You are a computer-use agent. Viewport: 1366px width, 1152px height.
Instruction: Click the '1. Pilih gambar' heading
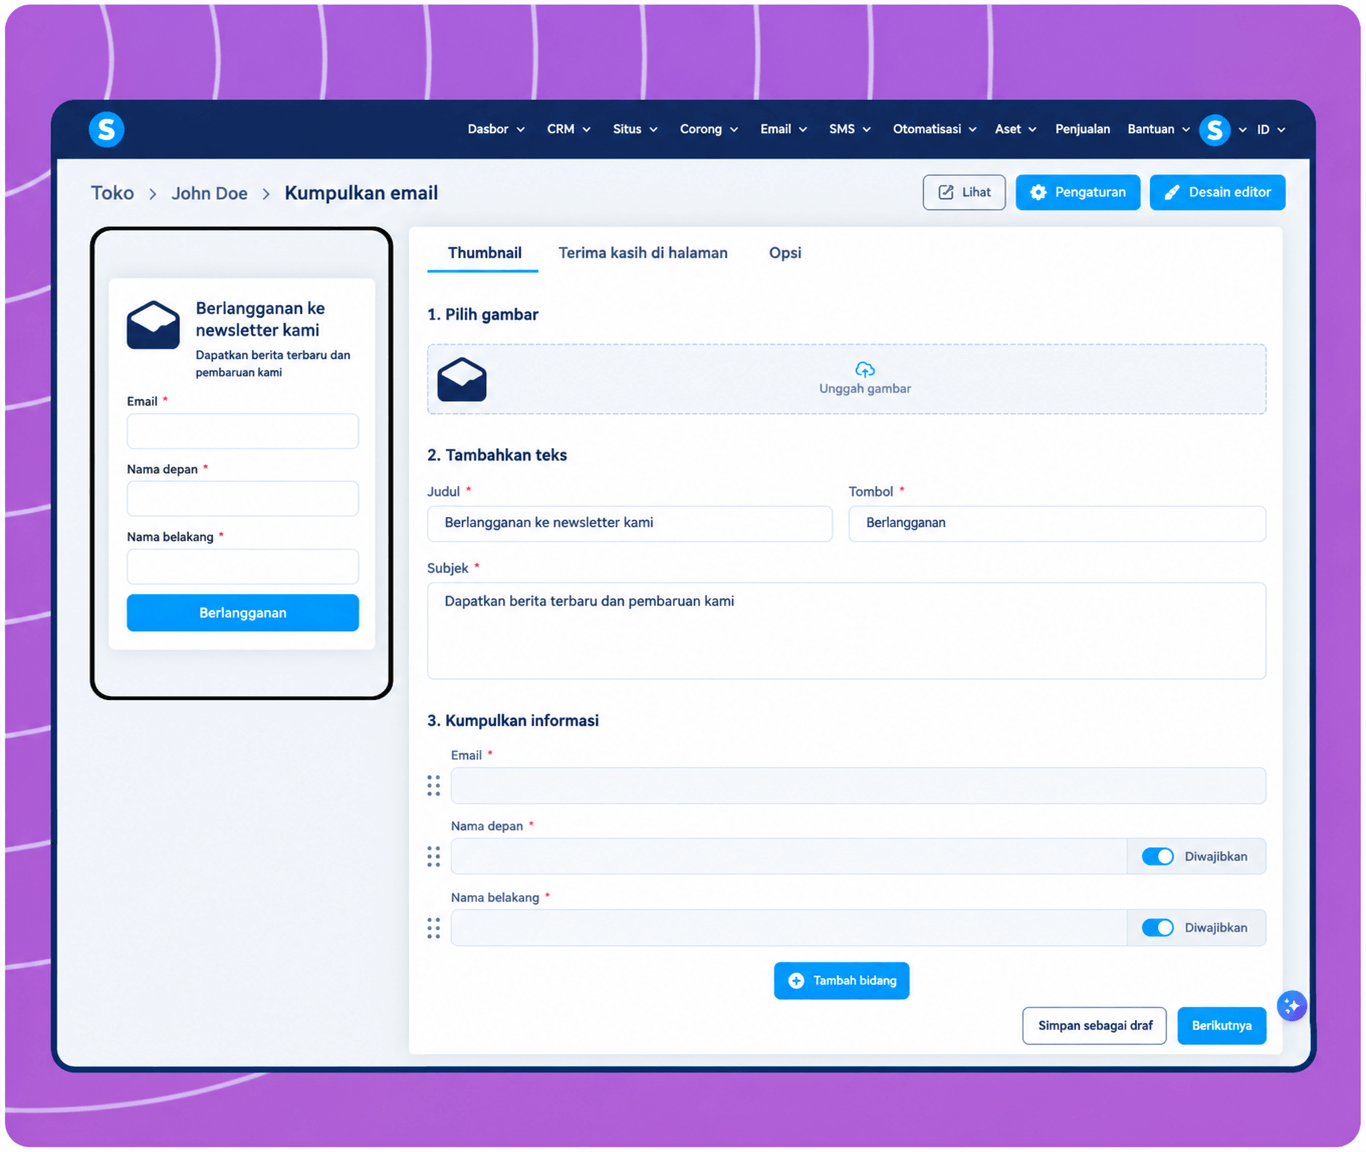(x=482, y=315)
